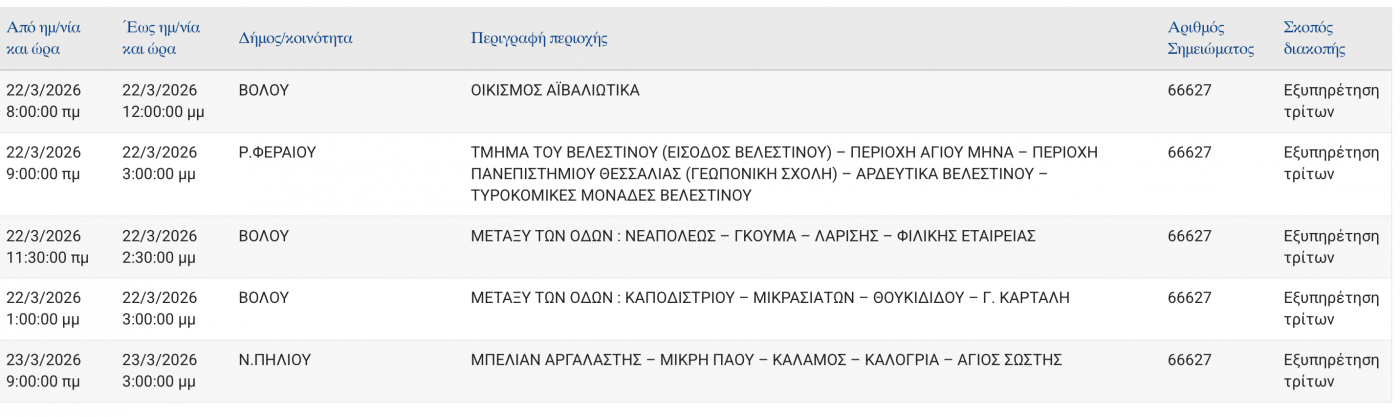Click the Ρ.ΦΕΡΑΙΟΥ municipality cell
1400x417 pixels.
(277, 152)
